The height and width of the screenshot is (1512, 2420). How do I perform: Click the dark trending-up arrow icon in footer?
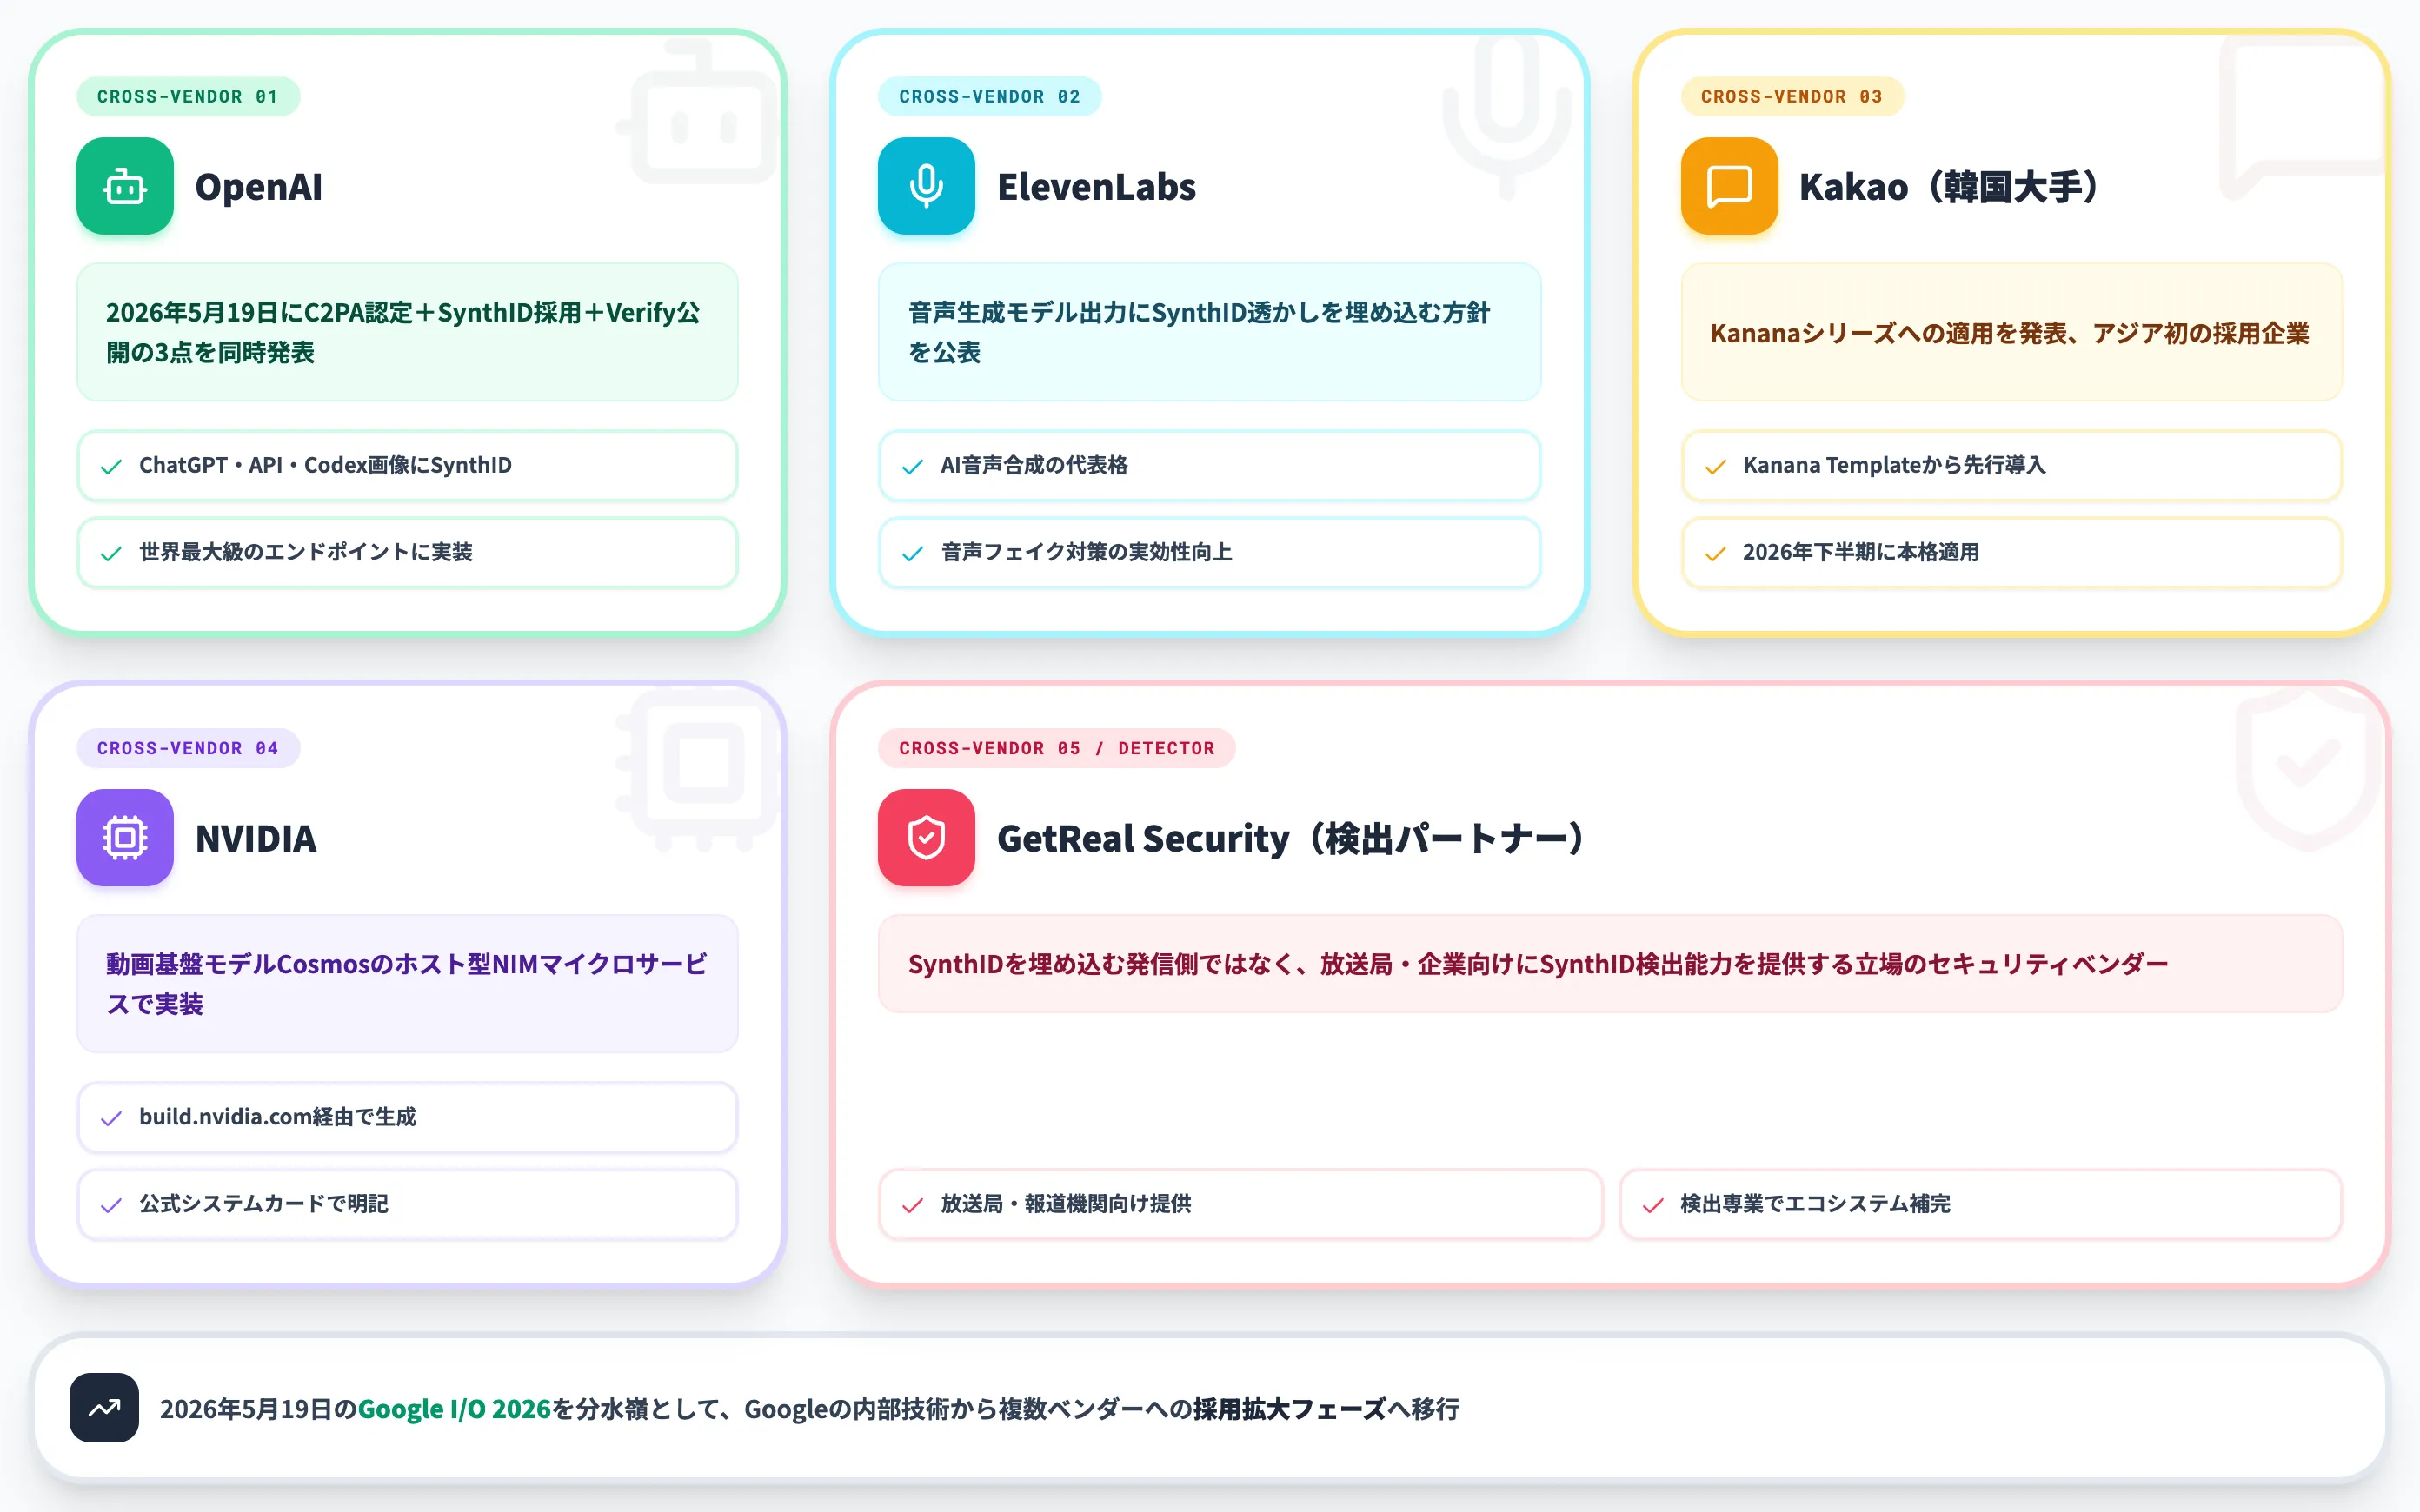tap(104, 1408)
